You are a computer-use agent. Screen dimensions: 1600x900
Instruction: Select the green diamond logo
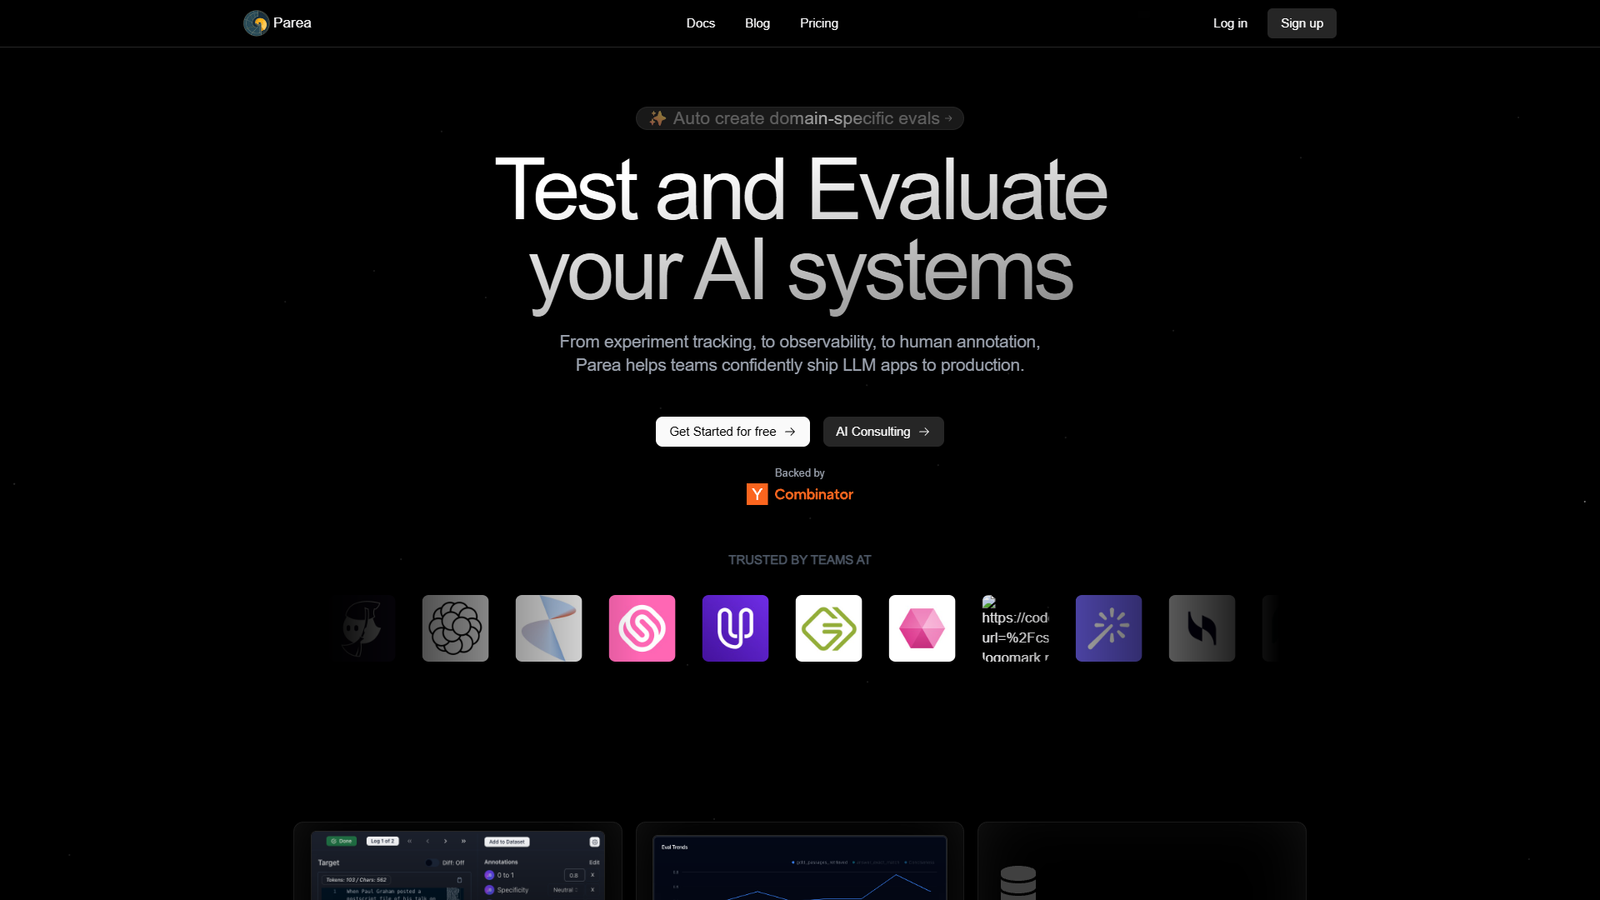(829, 628)
